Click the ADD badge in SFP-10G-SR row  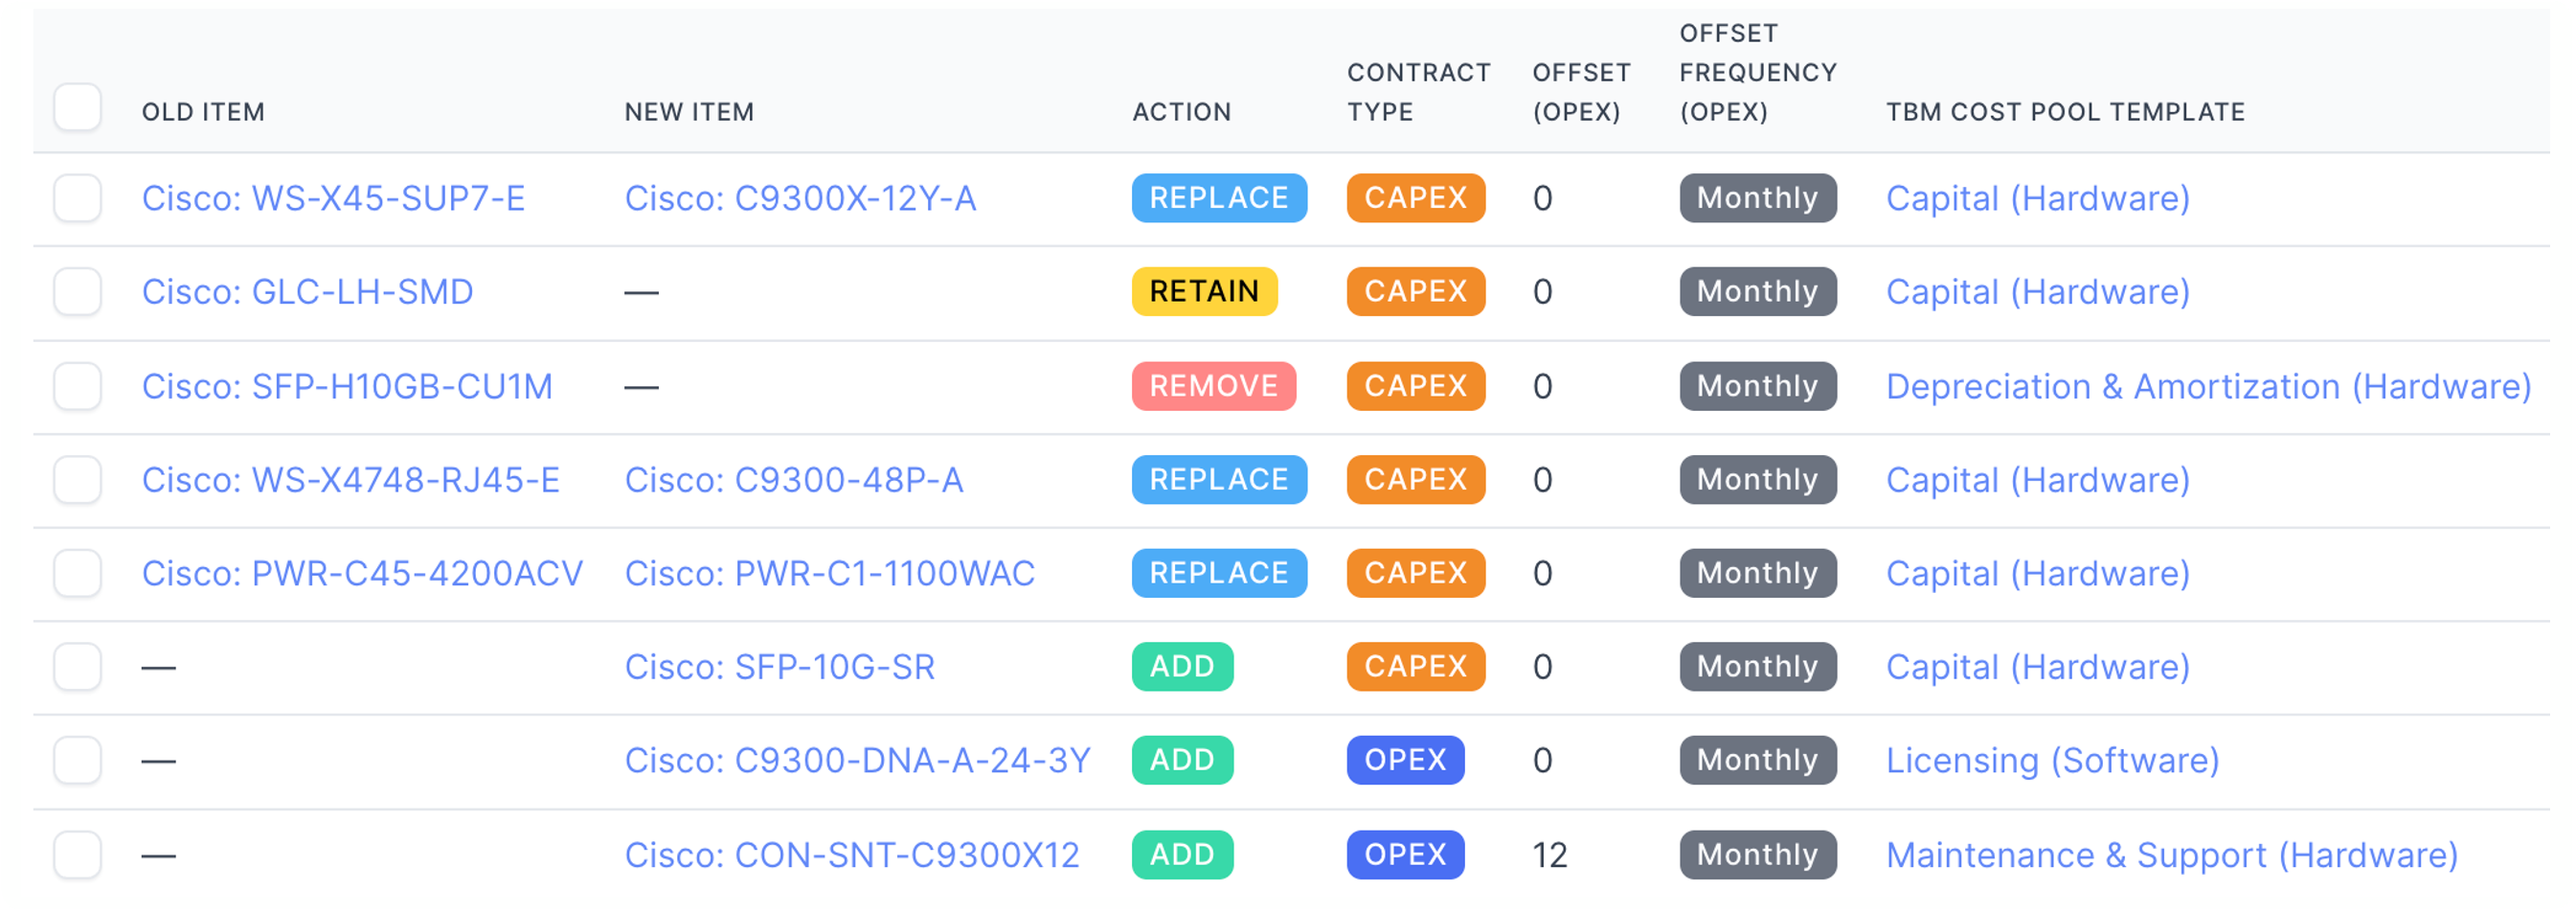coord(1182,666)
